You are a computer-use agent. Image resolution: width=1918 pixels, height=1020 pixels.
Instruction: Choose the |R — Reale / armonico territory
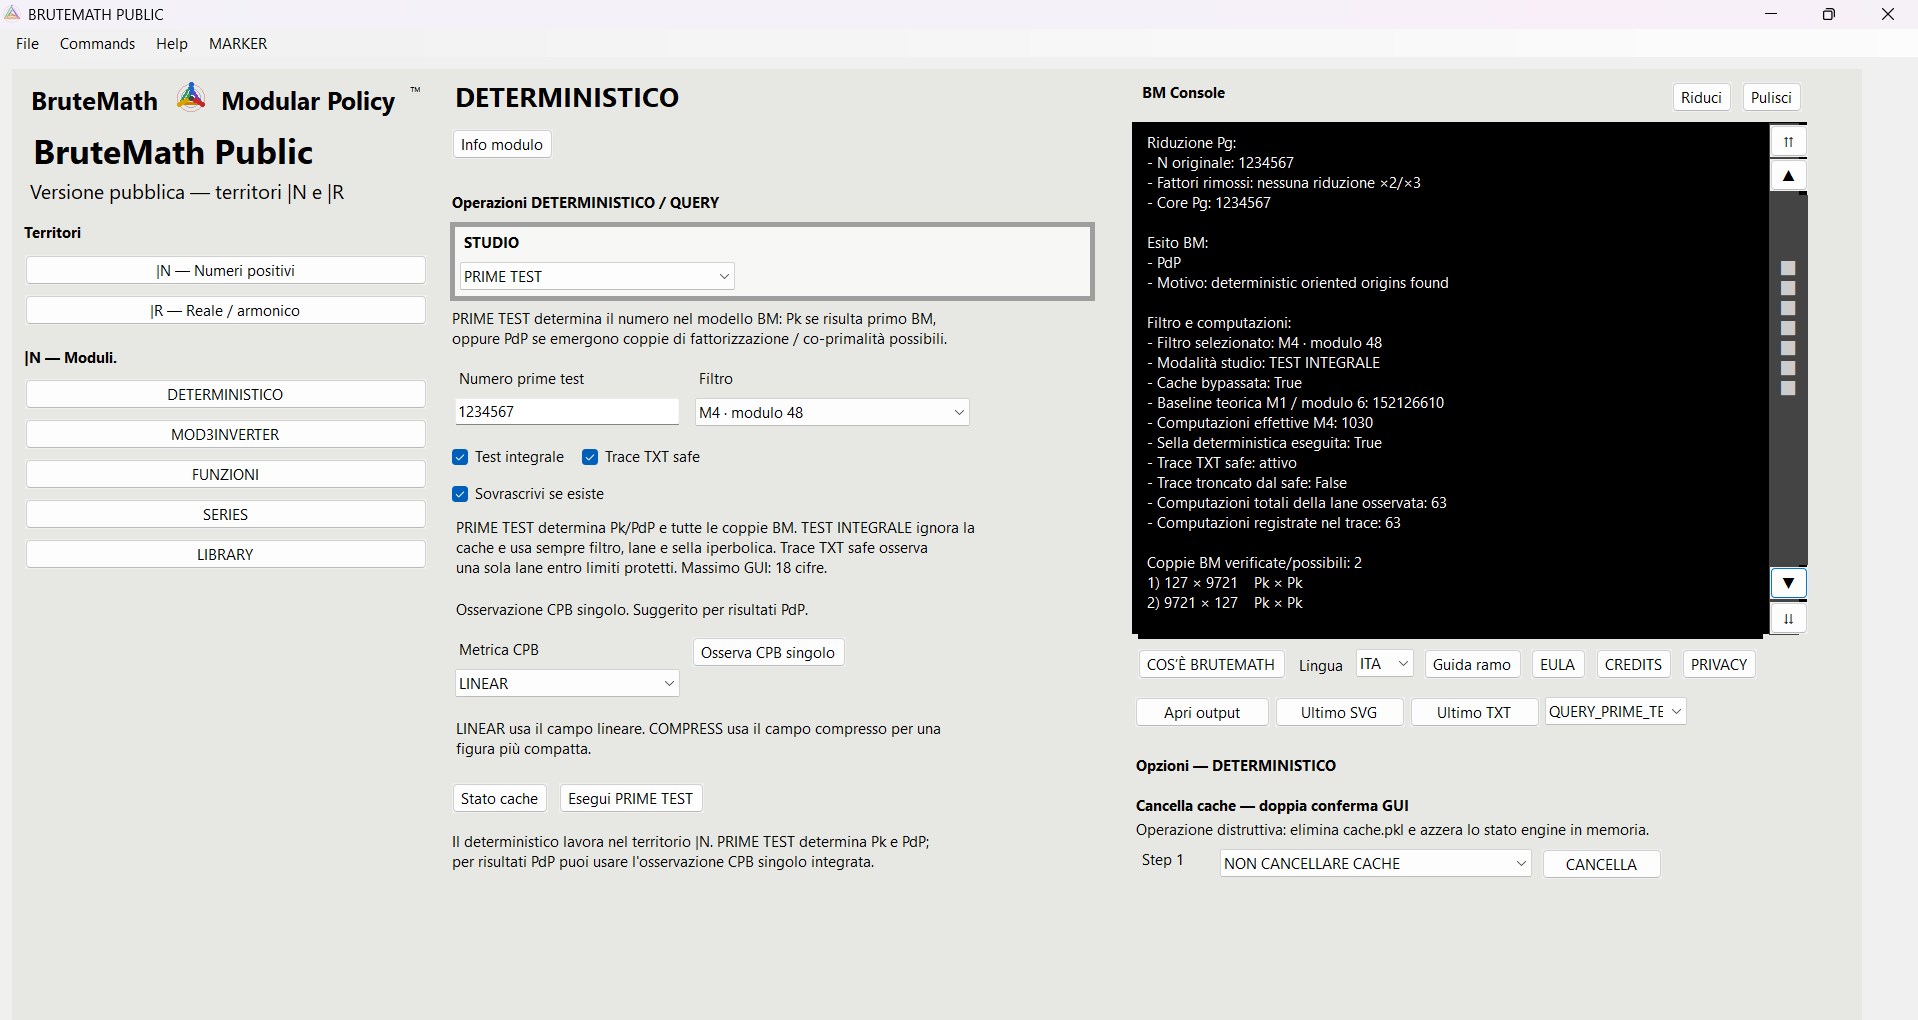pyautogui.click(x=225, y=311)
